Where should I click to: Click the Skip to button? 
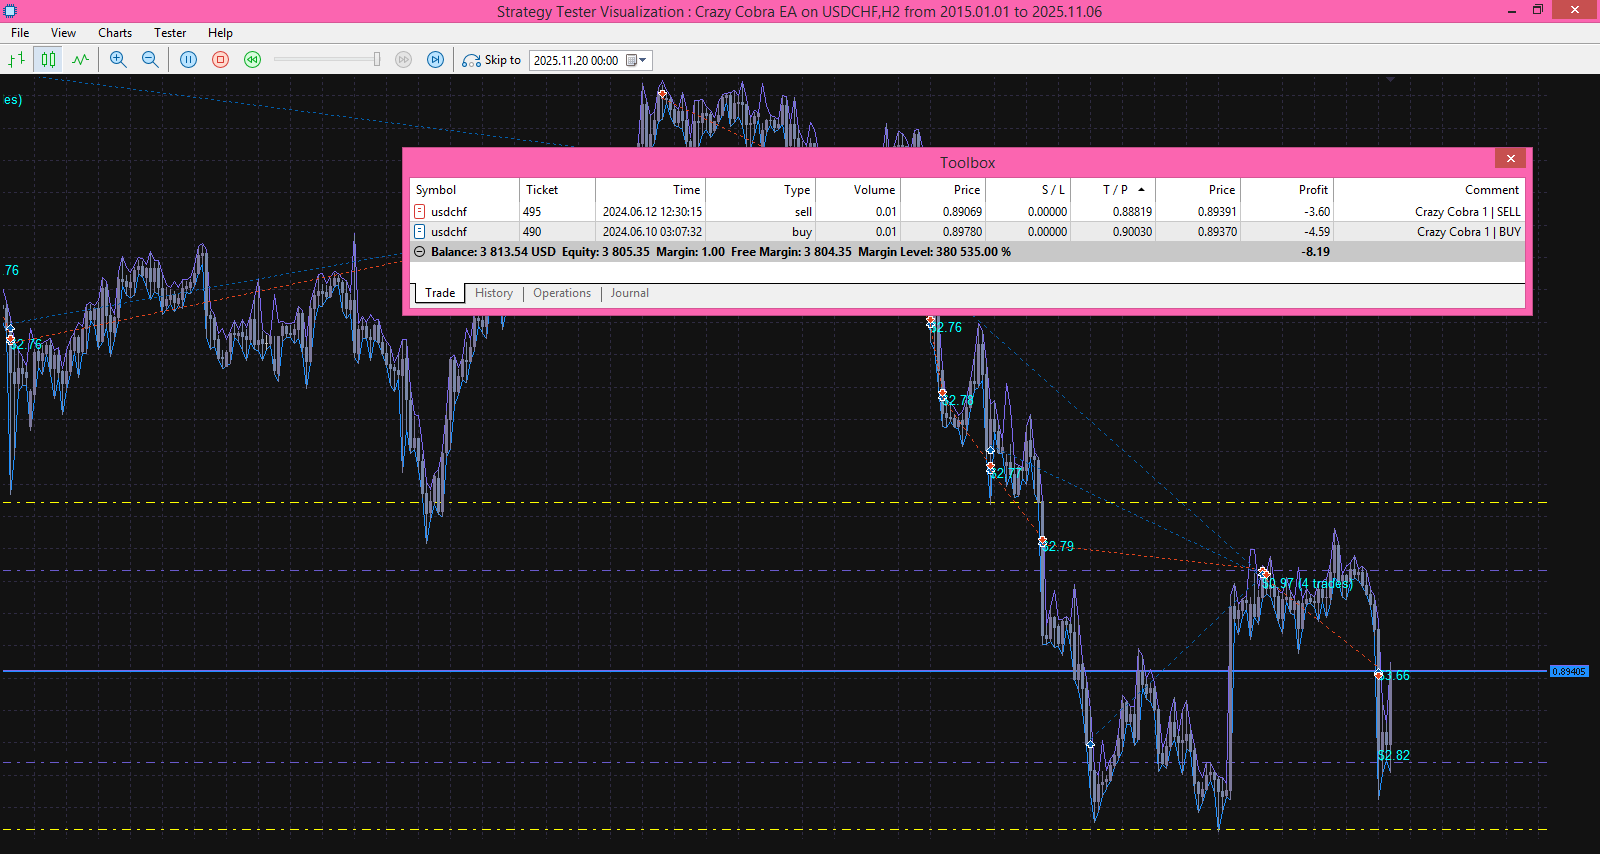(x=492, y=60)
